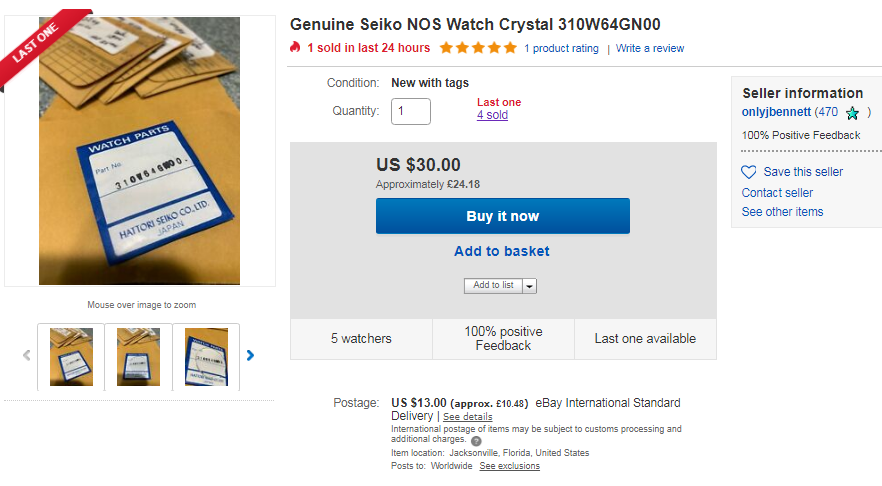Click the red flame sold icon

pyautogui.click(x=295, y=48)
